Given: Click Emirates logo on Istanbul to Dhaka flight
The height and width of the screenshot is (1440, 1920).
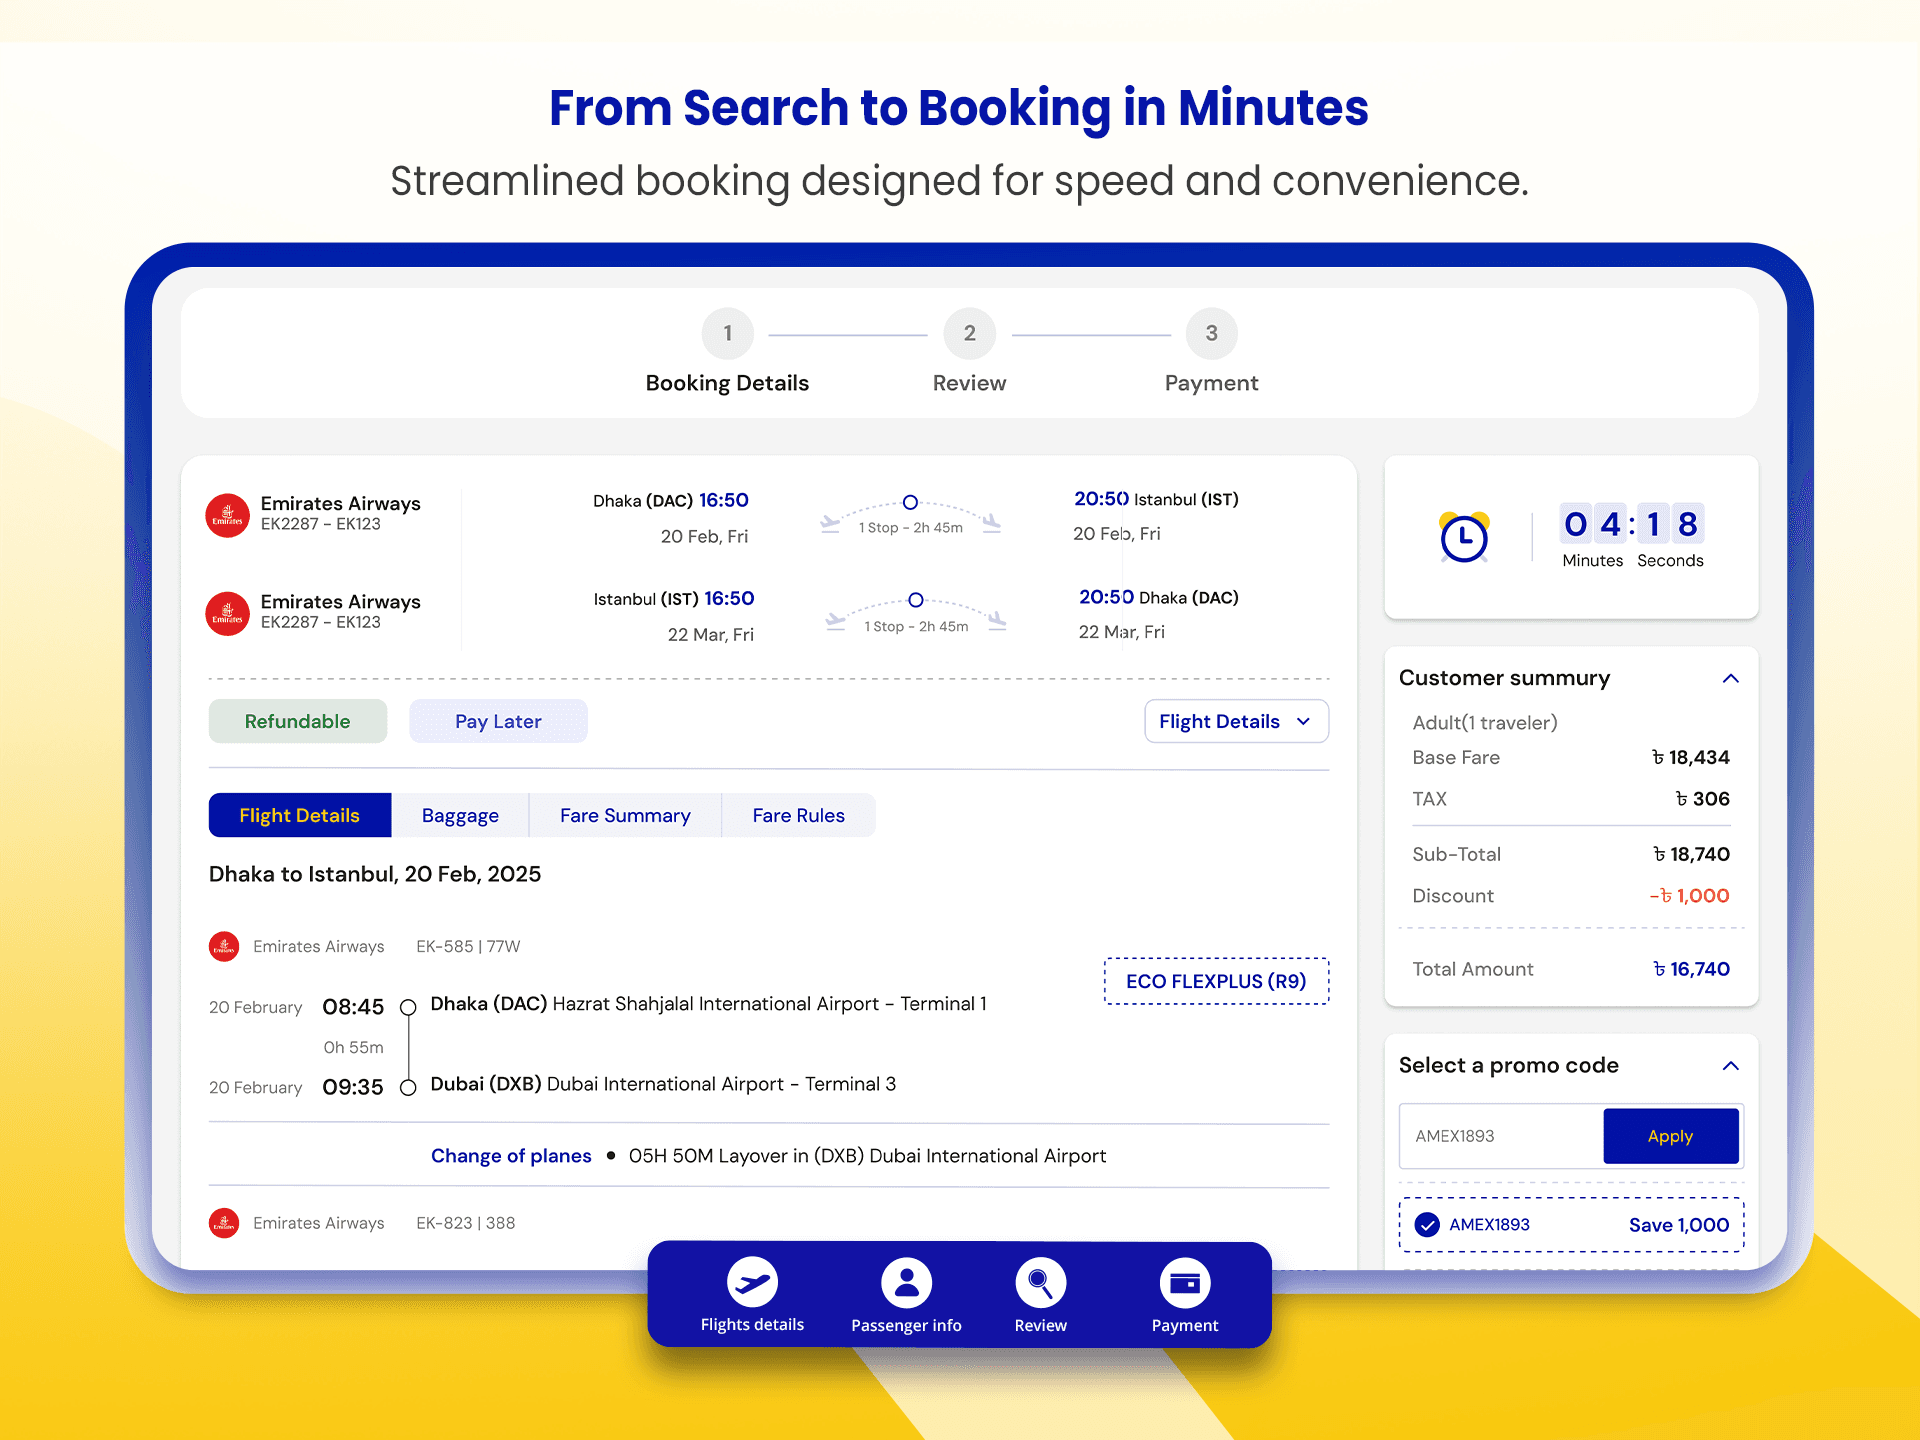Looking at the screenshot, I should click(227, 613).
